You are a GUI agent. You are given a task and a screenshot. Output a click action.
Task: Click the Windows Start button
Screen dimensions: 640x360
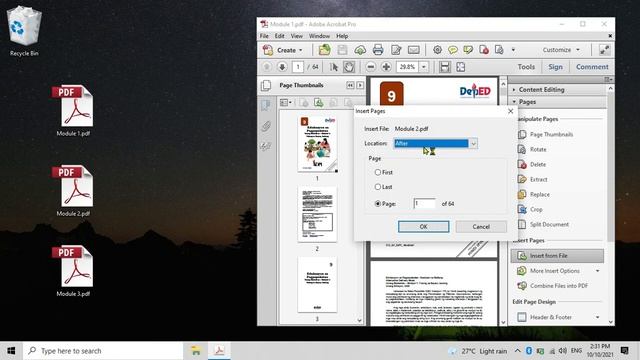[x=11, y=351]
